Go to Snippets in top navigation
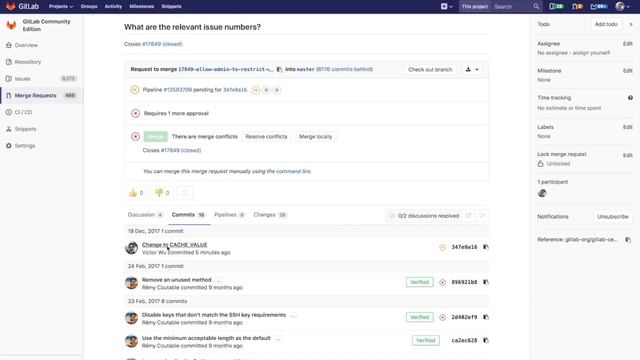Screen dimensions: 640x360 point(171,7)
